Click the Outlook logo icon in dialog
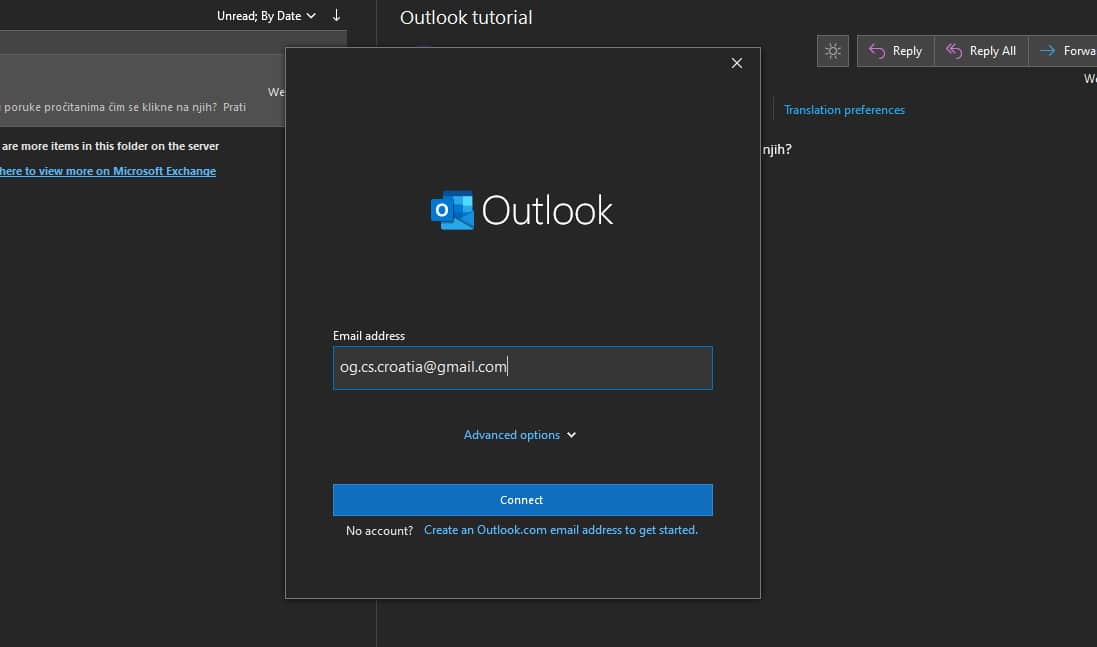Screen dimensions: 1097x647 [452, 211]
